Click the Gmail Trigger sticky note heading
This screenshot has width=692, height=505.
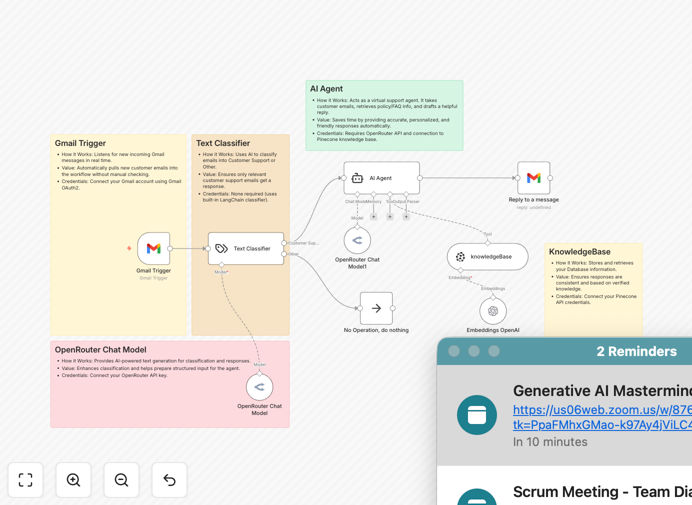tap(80, 143)
